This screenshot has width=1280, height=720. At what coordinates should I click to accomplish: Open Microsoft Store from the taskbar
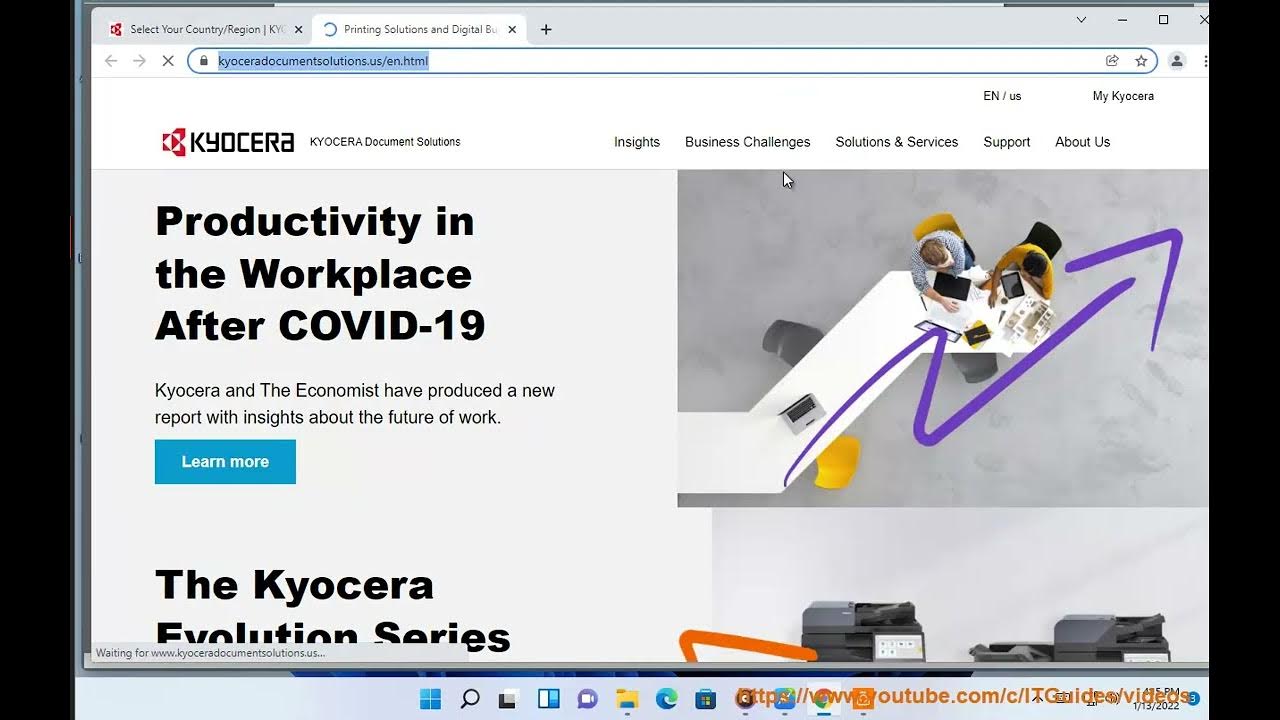706,699
